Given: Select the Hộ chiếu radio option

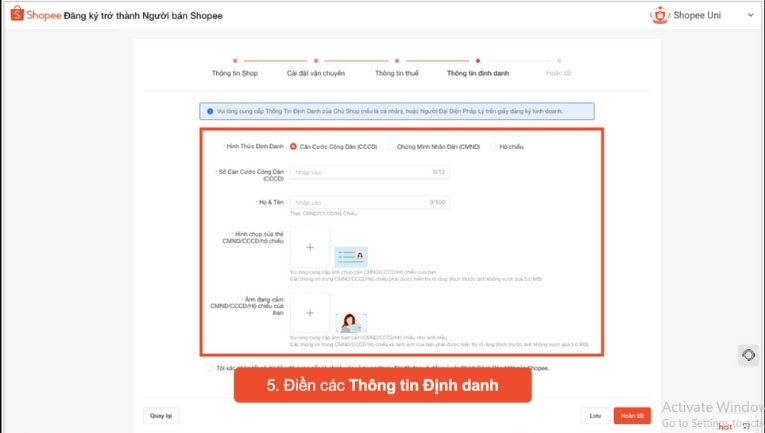Looking at the screenshot, I should 493,146.
